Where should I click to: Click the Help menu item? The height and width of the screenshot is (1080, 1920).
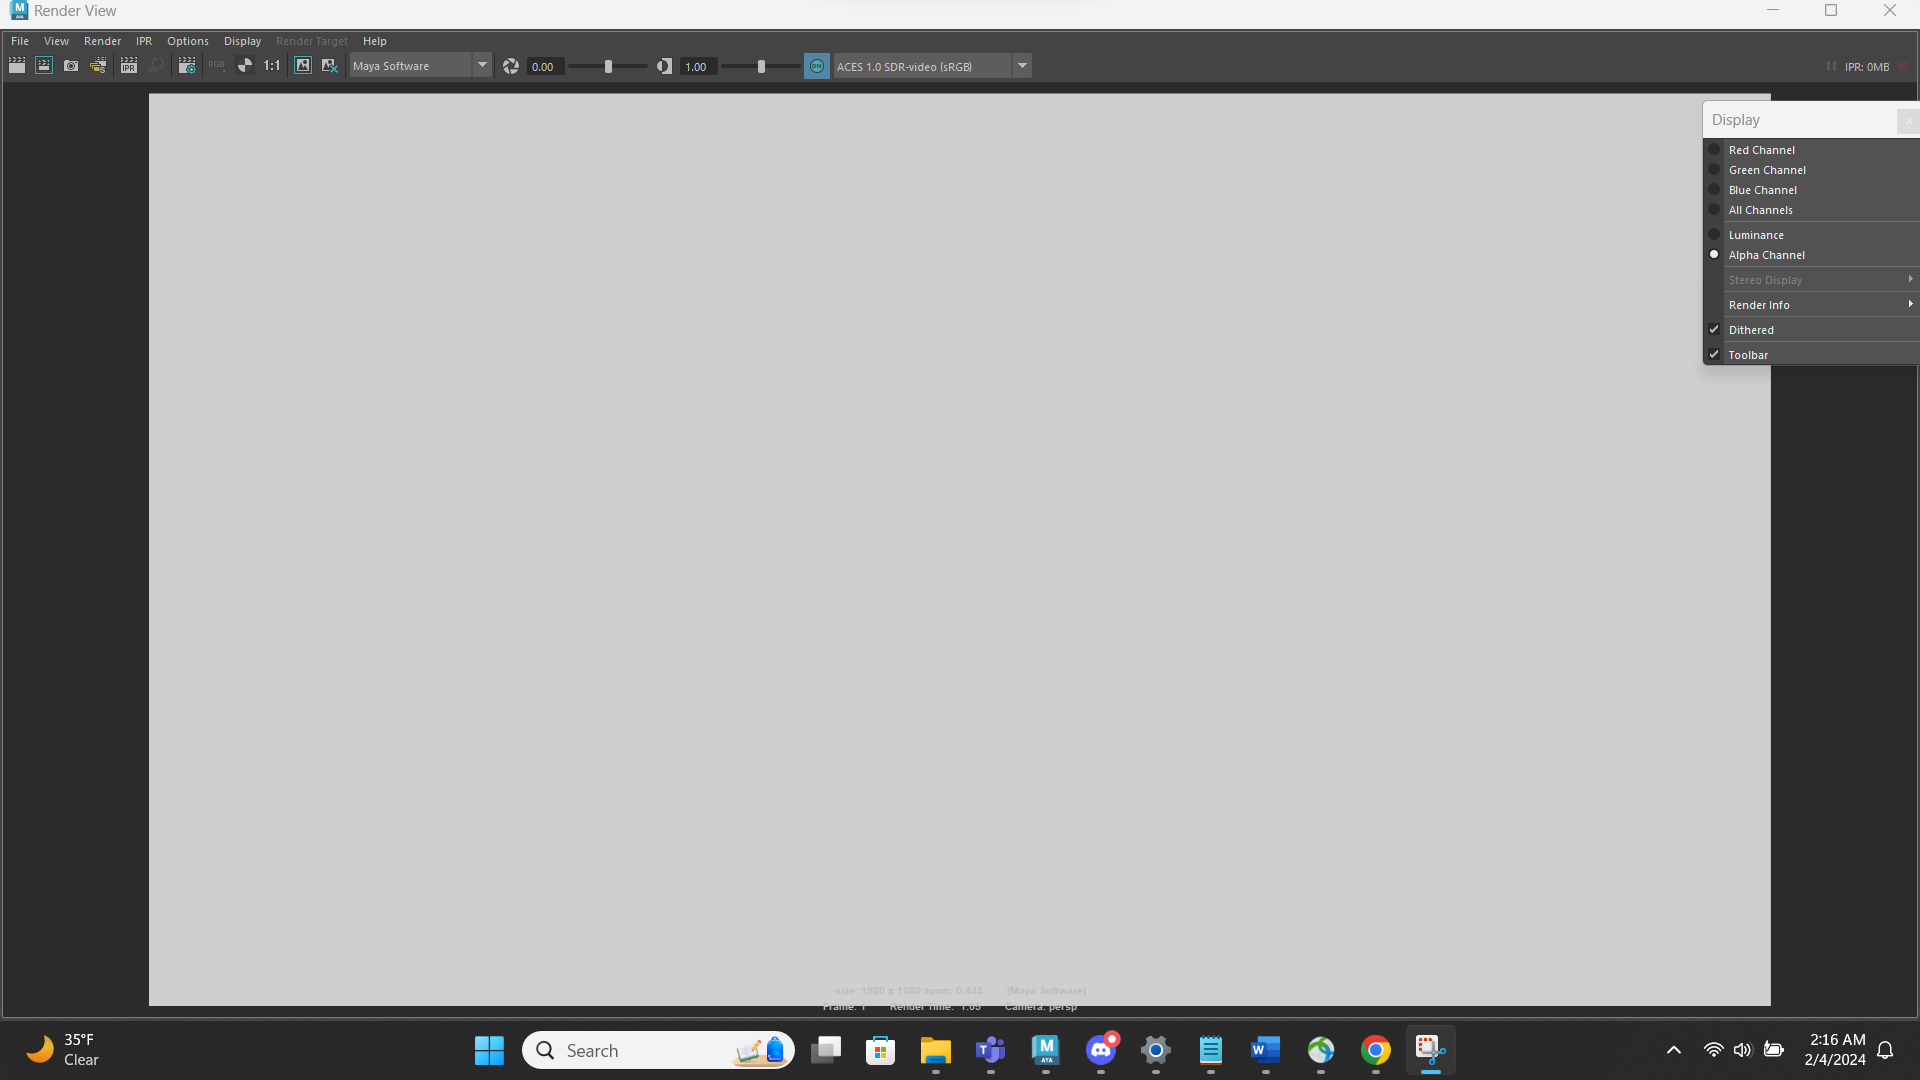(375, 41)
